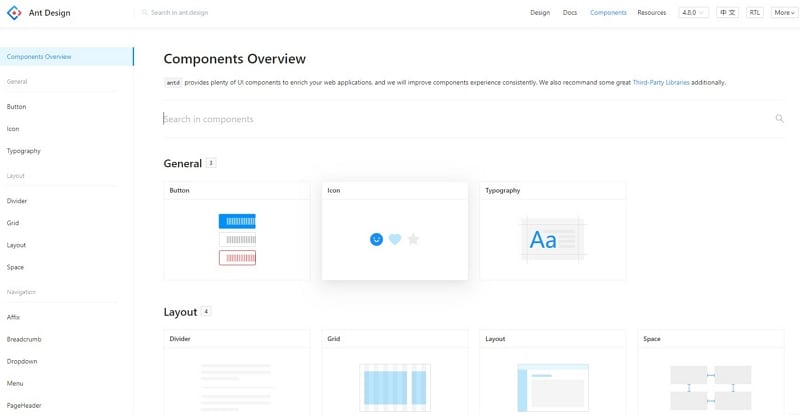Open the Icon component card title
The image size is (800, 415).
click(x=334, y=190)
